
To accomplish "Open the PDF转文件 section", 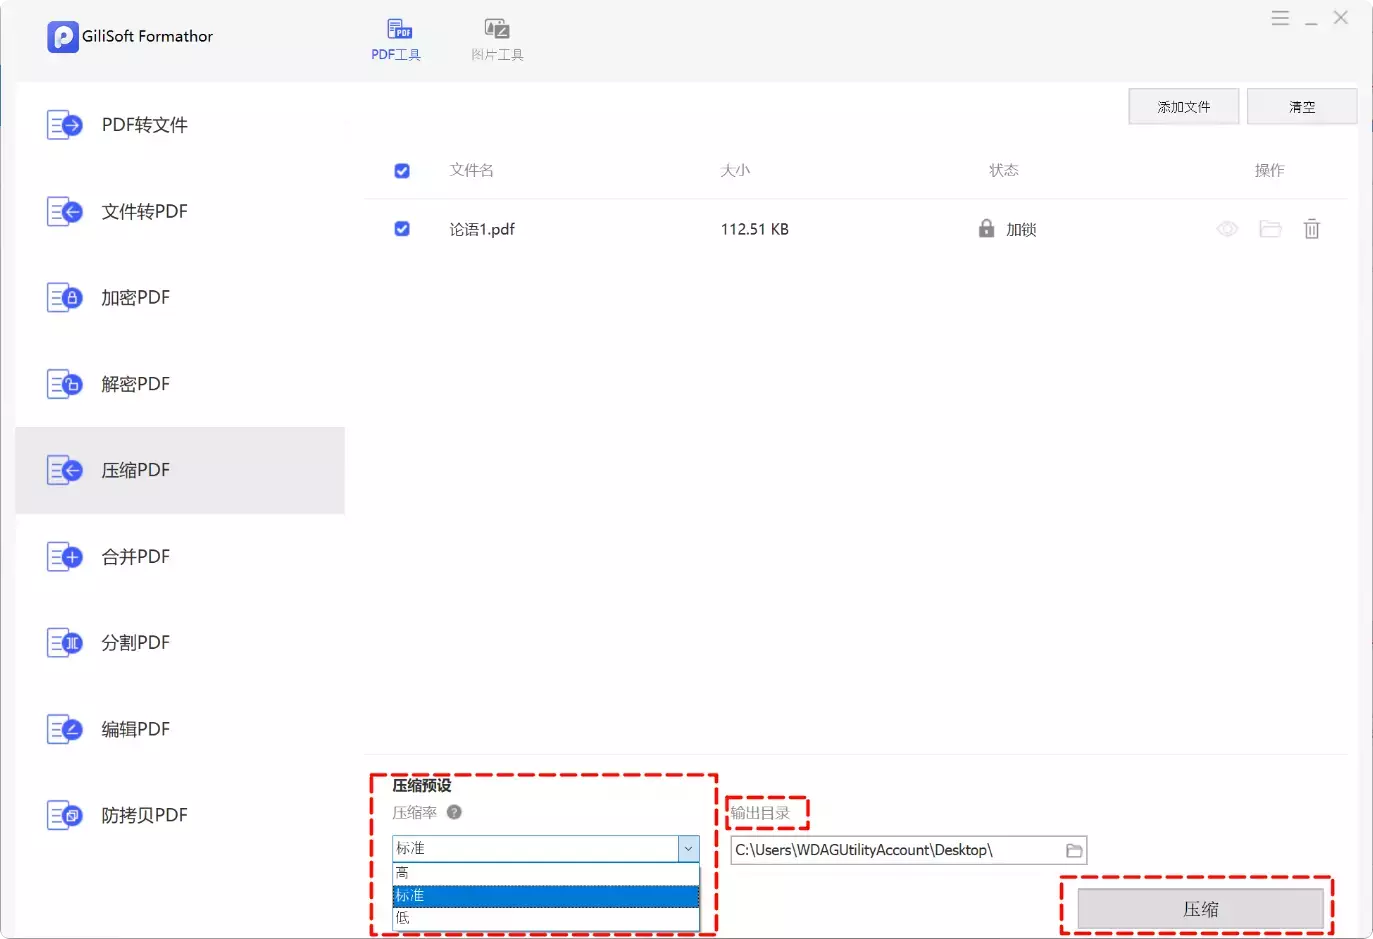I will coord(143,124).
